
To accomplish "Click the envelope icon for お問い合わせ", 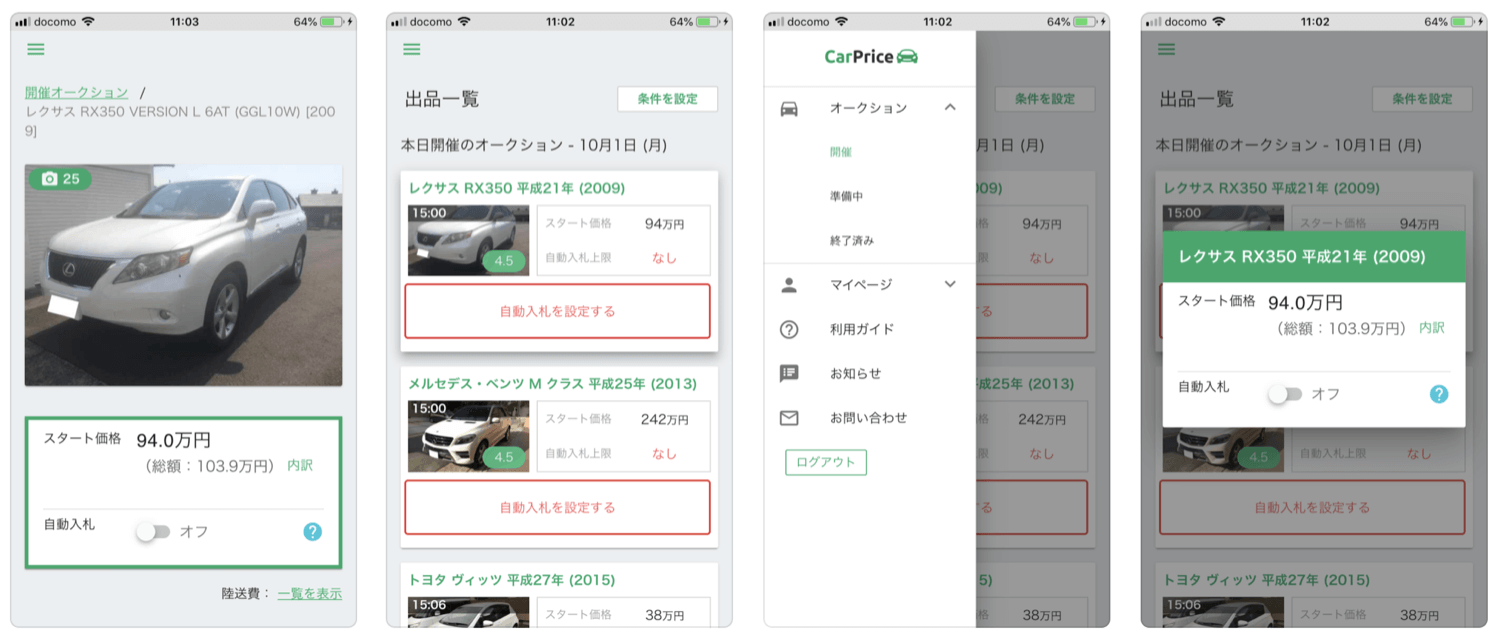I will coord(789,418).
